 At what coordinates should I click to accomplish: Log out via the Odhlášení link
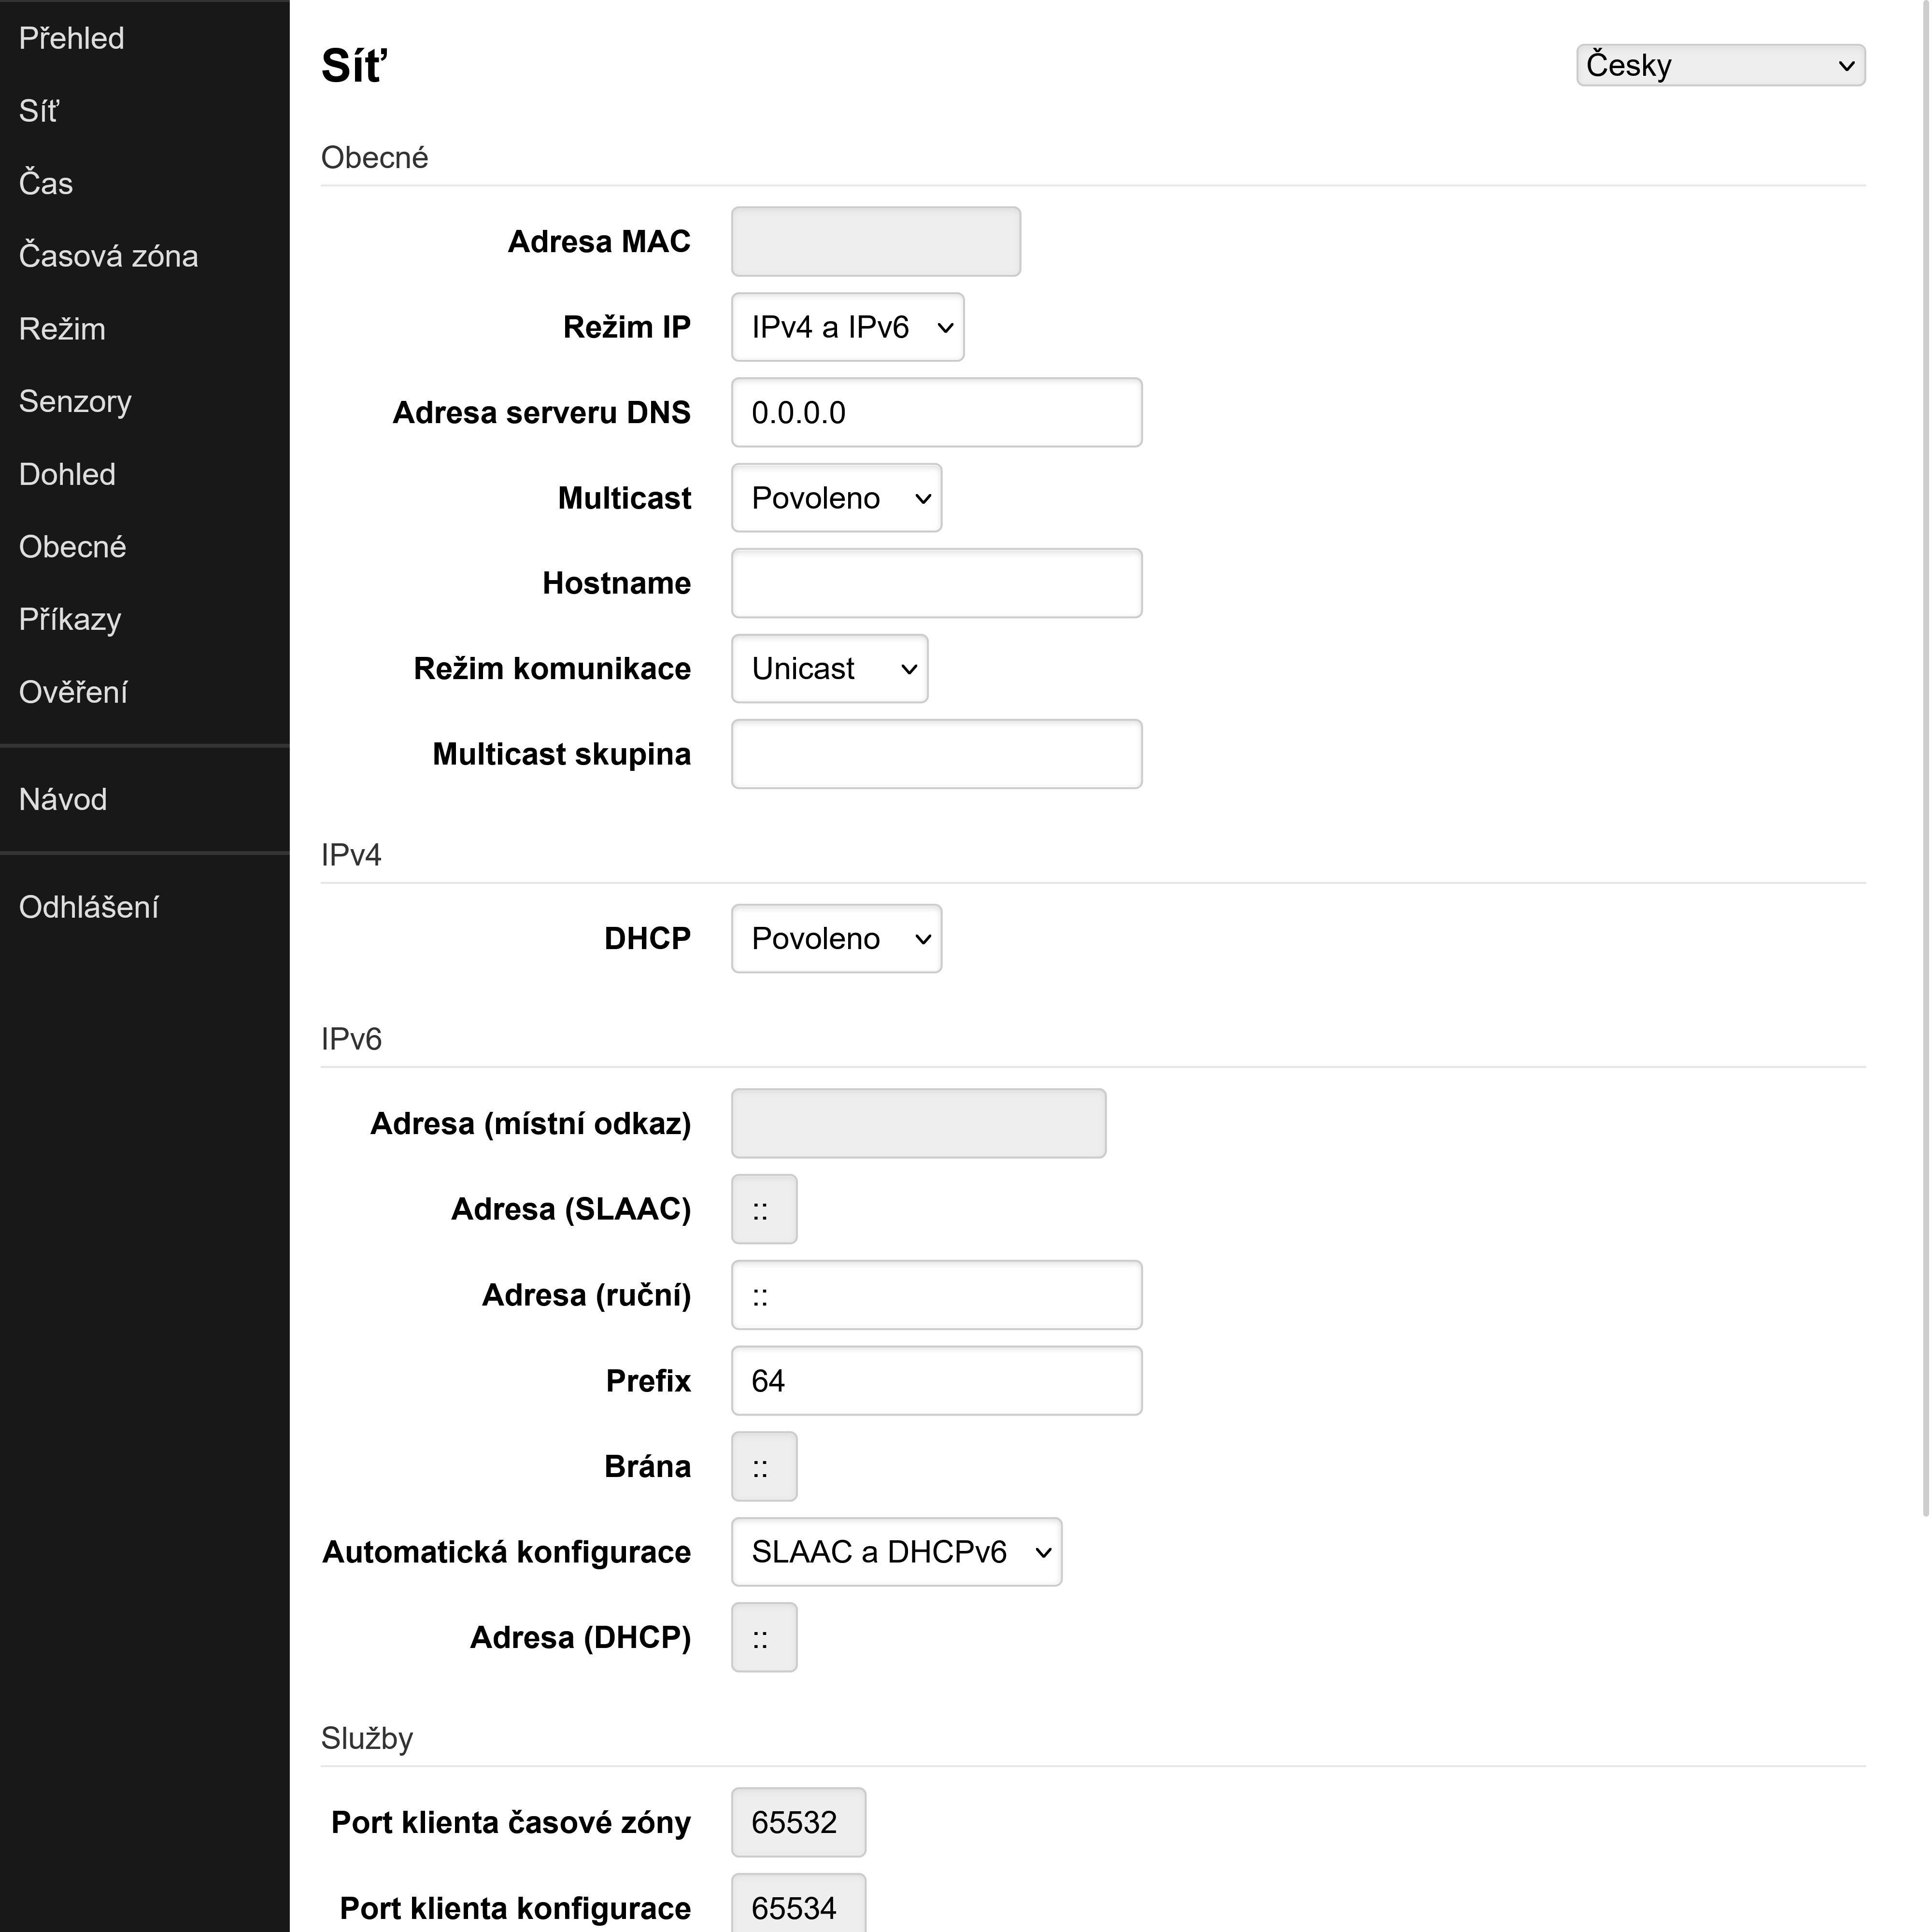click(x=88, y=906)
